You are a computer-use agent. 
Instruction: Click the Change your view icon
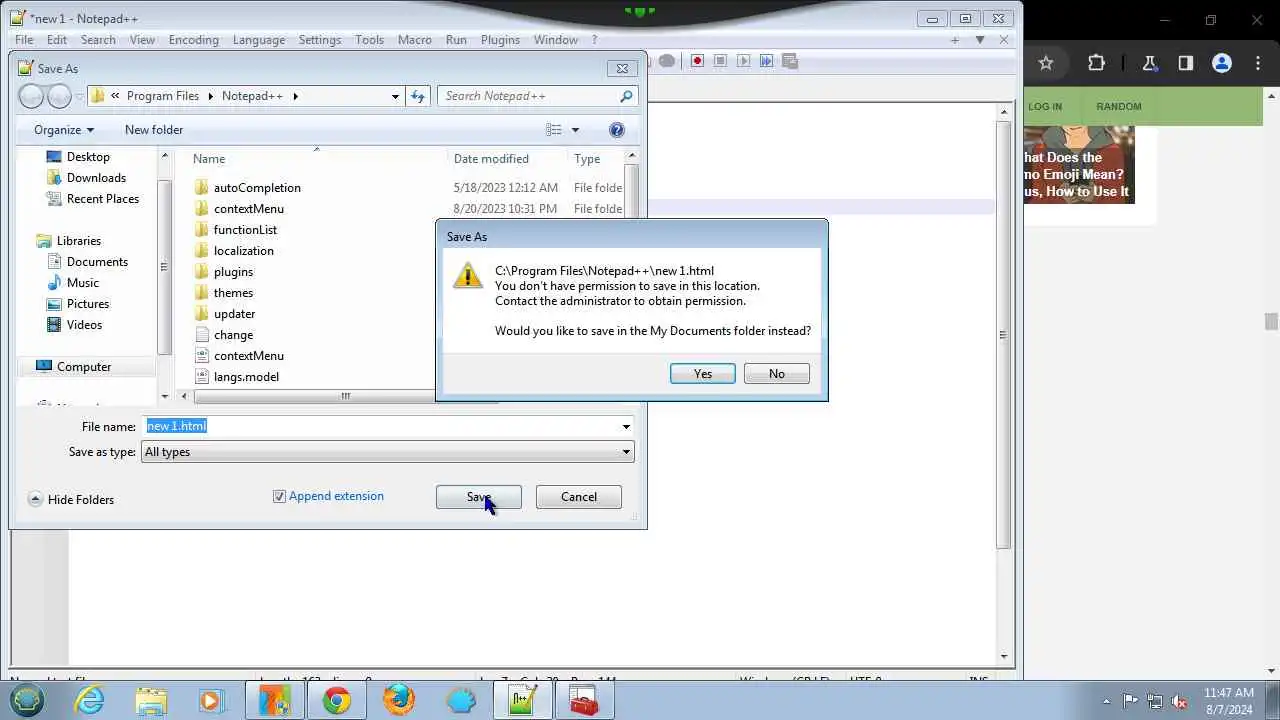554,130
